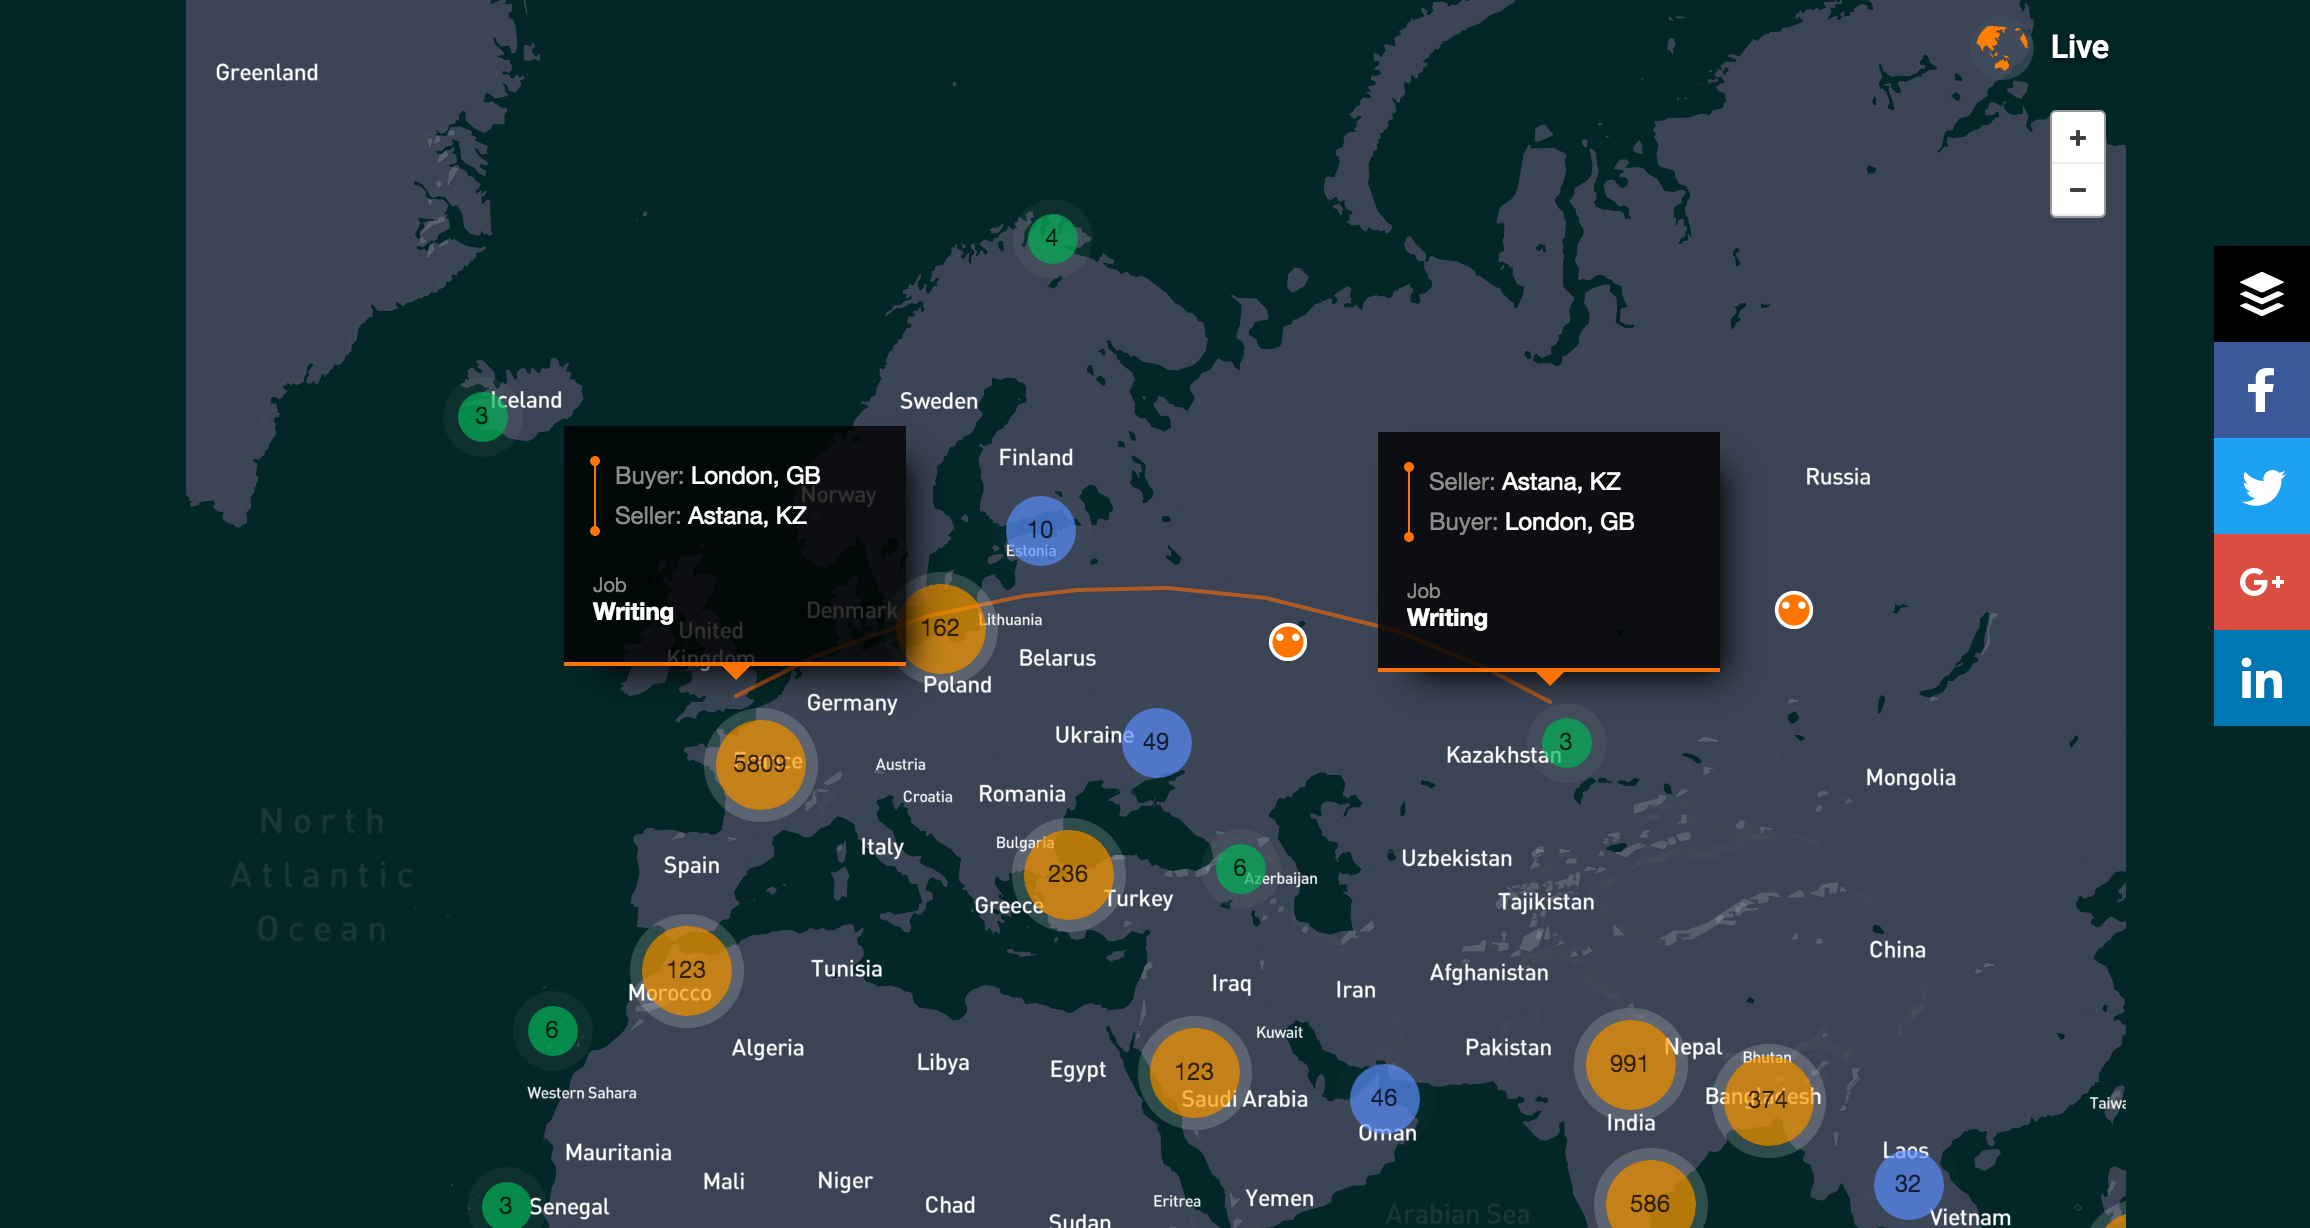Click the Mongolia map label
This screenshot has width=2310, height=1228.
click(x=1911, y=778)
